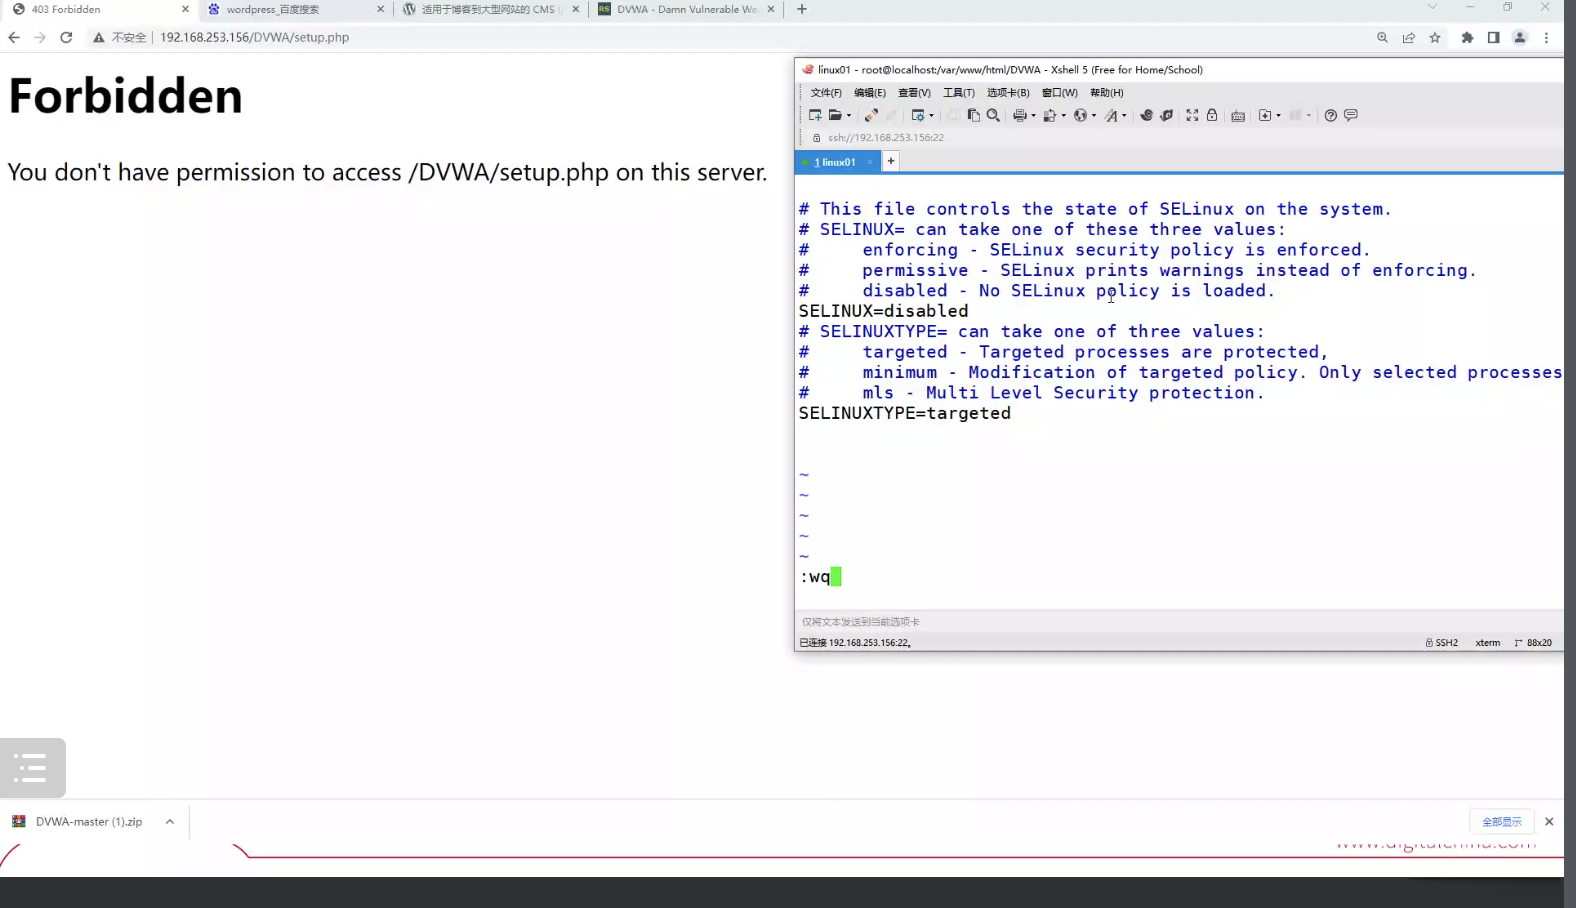Toggle the Chrome side panel
The width and height of the screenshot is (1576, 908).
point(1493,38)
